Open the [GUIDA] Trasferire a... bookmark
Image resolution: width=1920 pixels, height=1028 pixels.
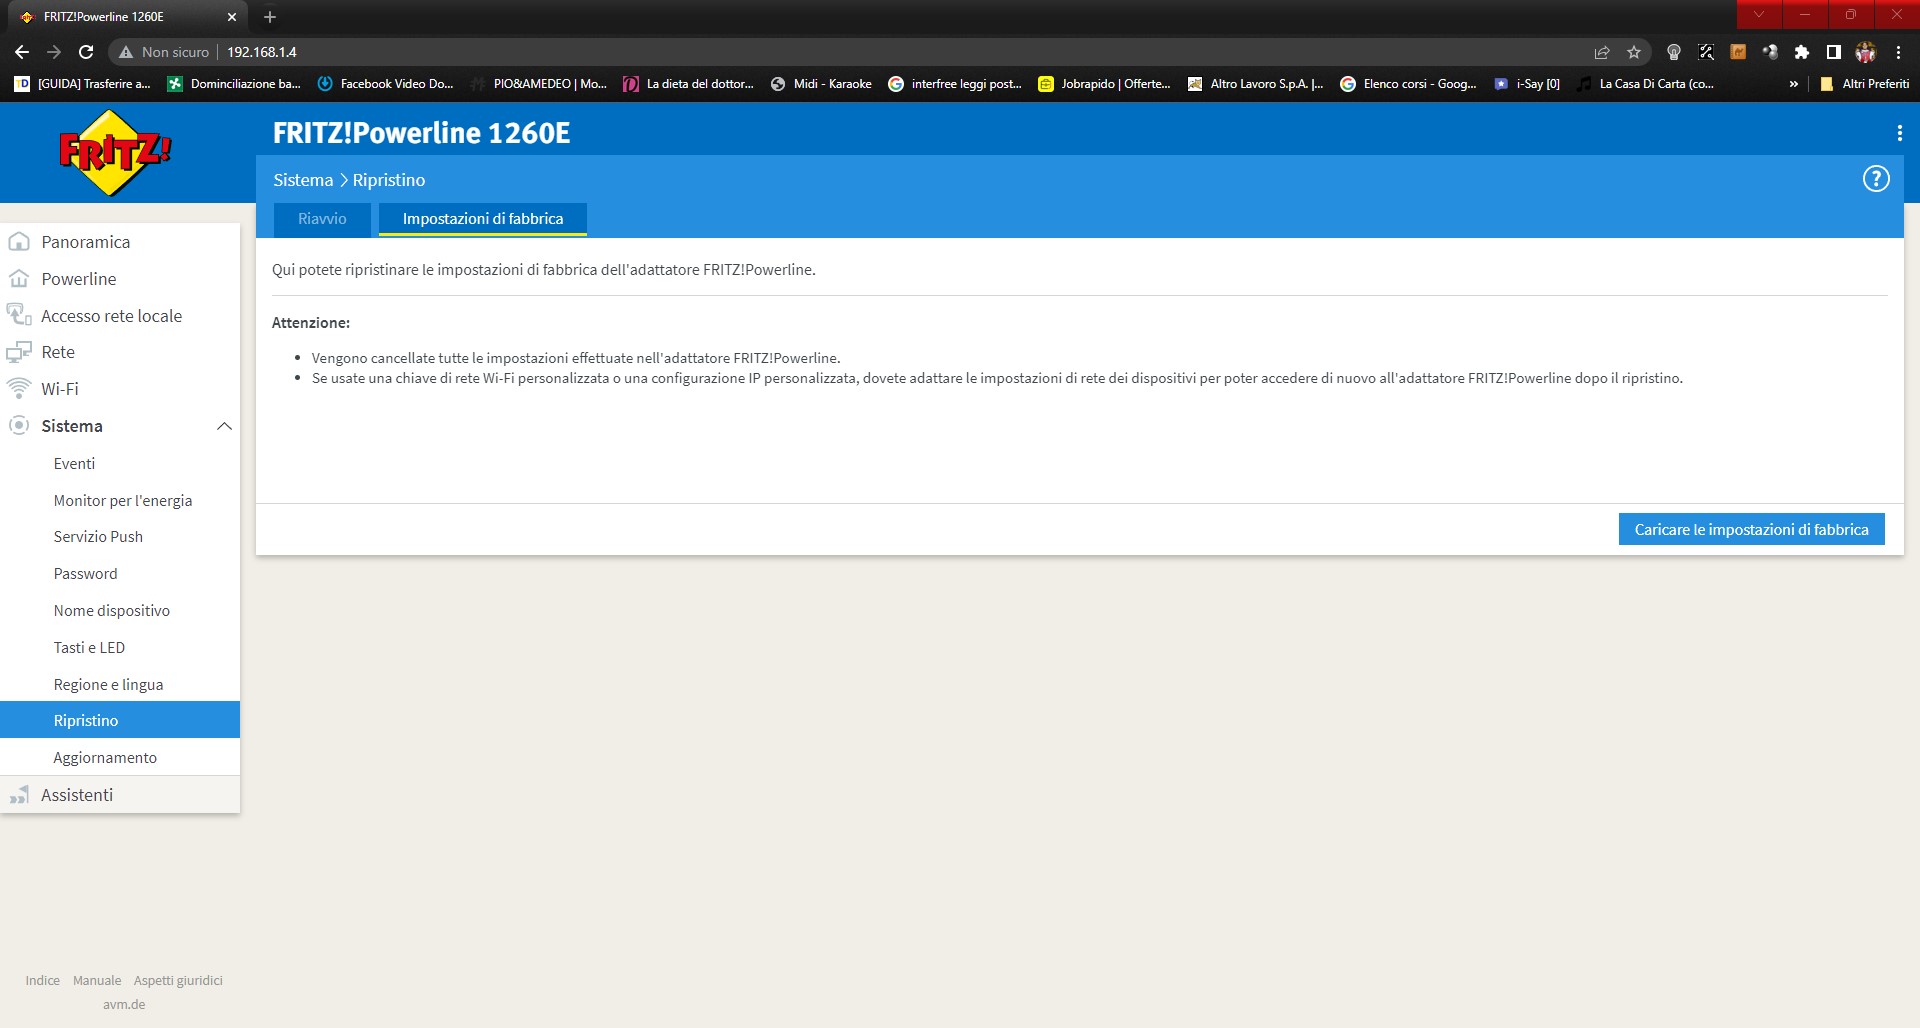[x=82, y=84]
